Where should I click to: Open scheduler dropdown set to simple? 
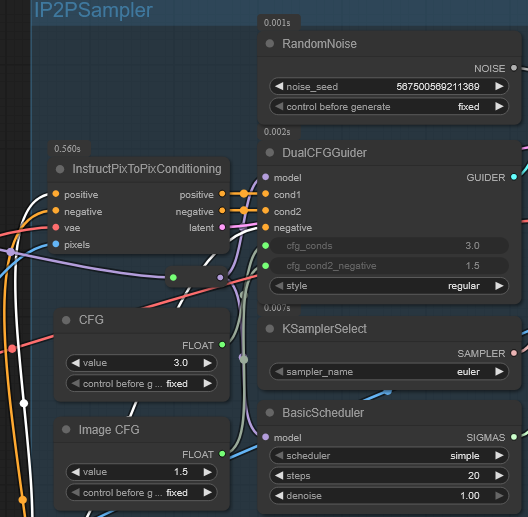pos(389,456)
